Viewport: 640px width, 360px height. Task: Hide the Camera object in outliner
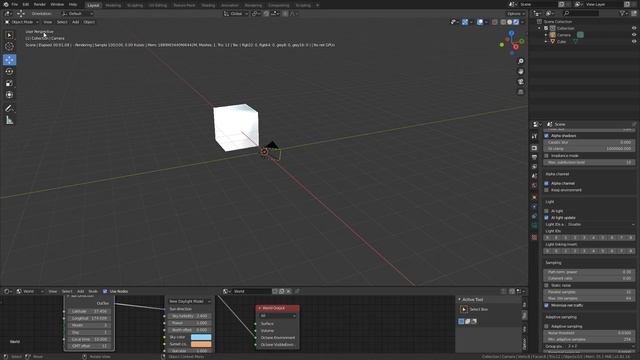(634, 35)
